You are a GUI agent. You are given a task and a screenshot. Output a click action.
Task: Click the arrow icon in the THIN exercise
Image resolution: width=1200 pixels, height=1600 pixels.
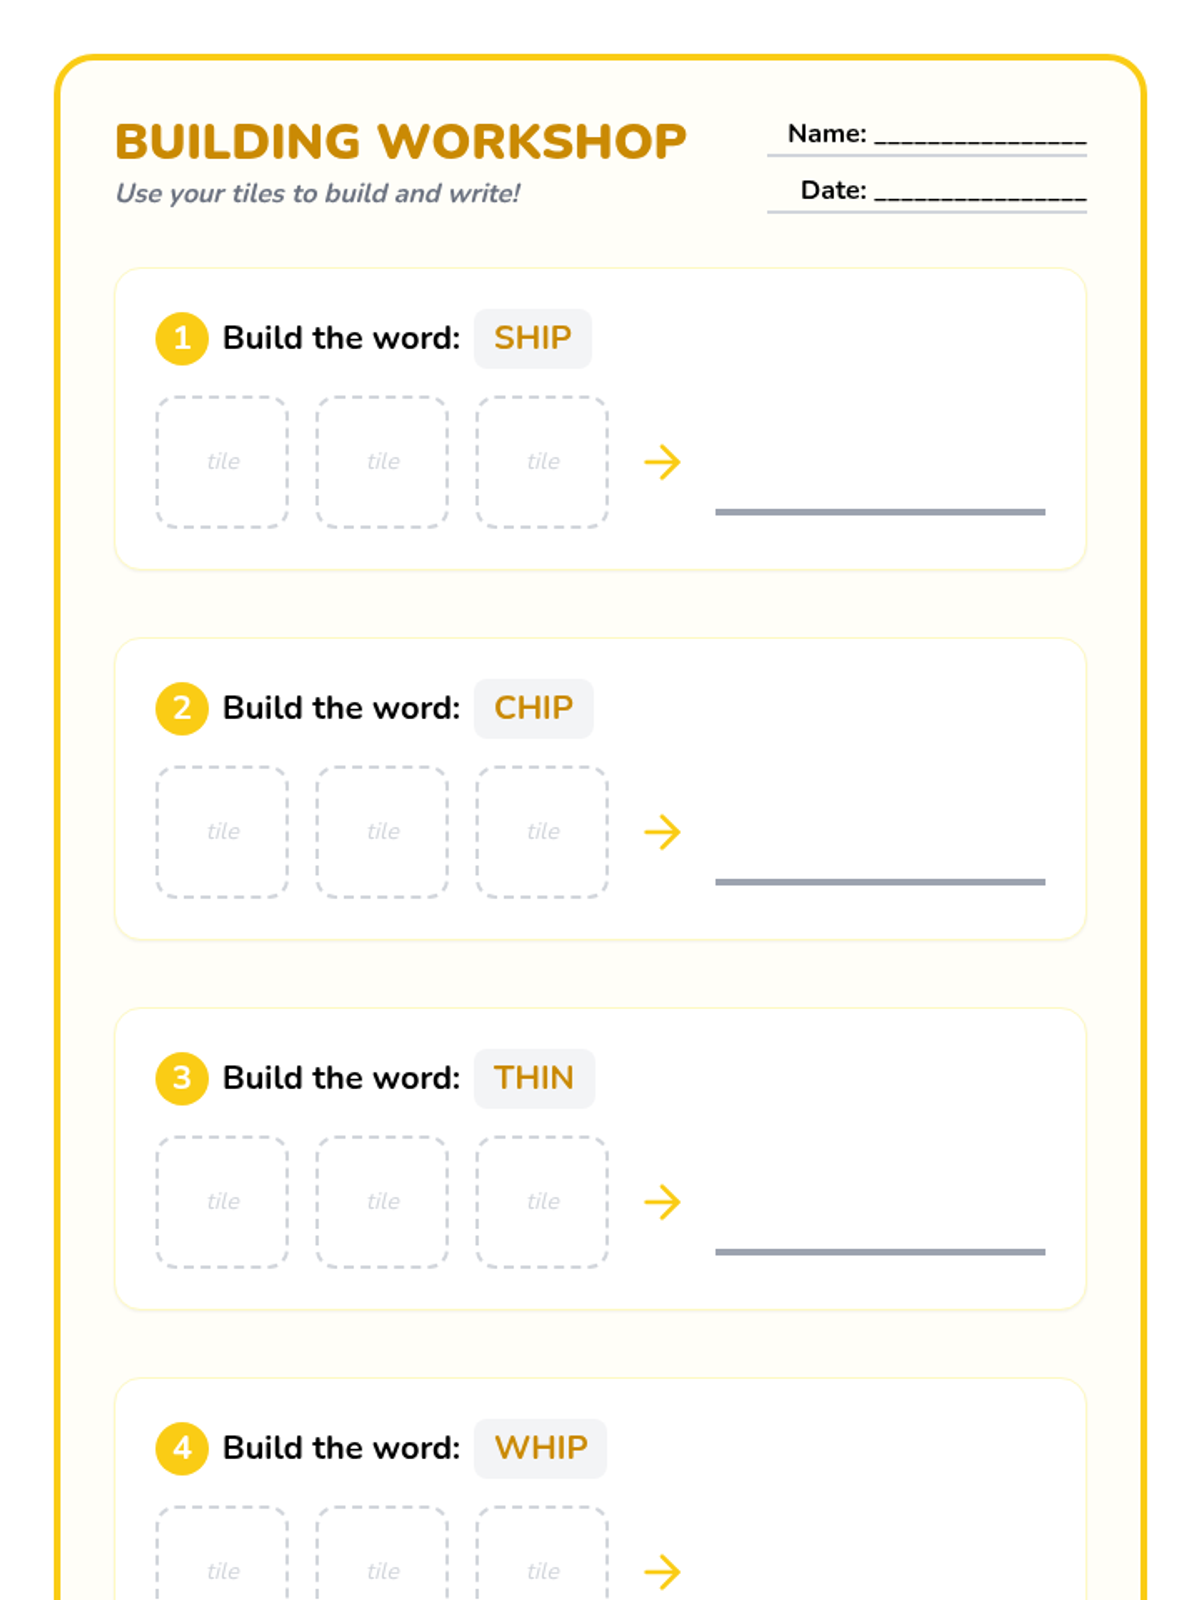662,1202
